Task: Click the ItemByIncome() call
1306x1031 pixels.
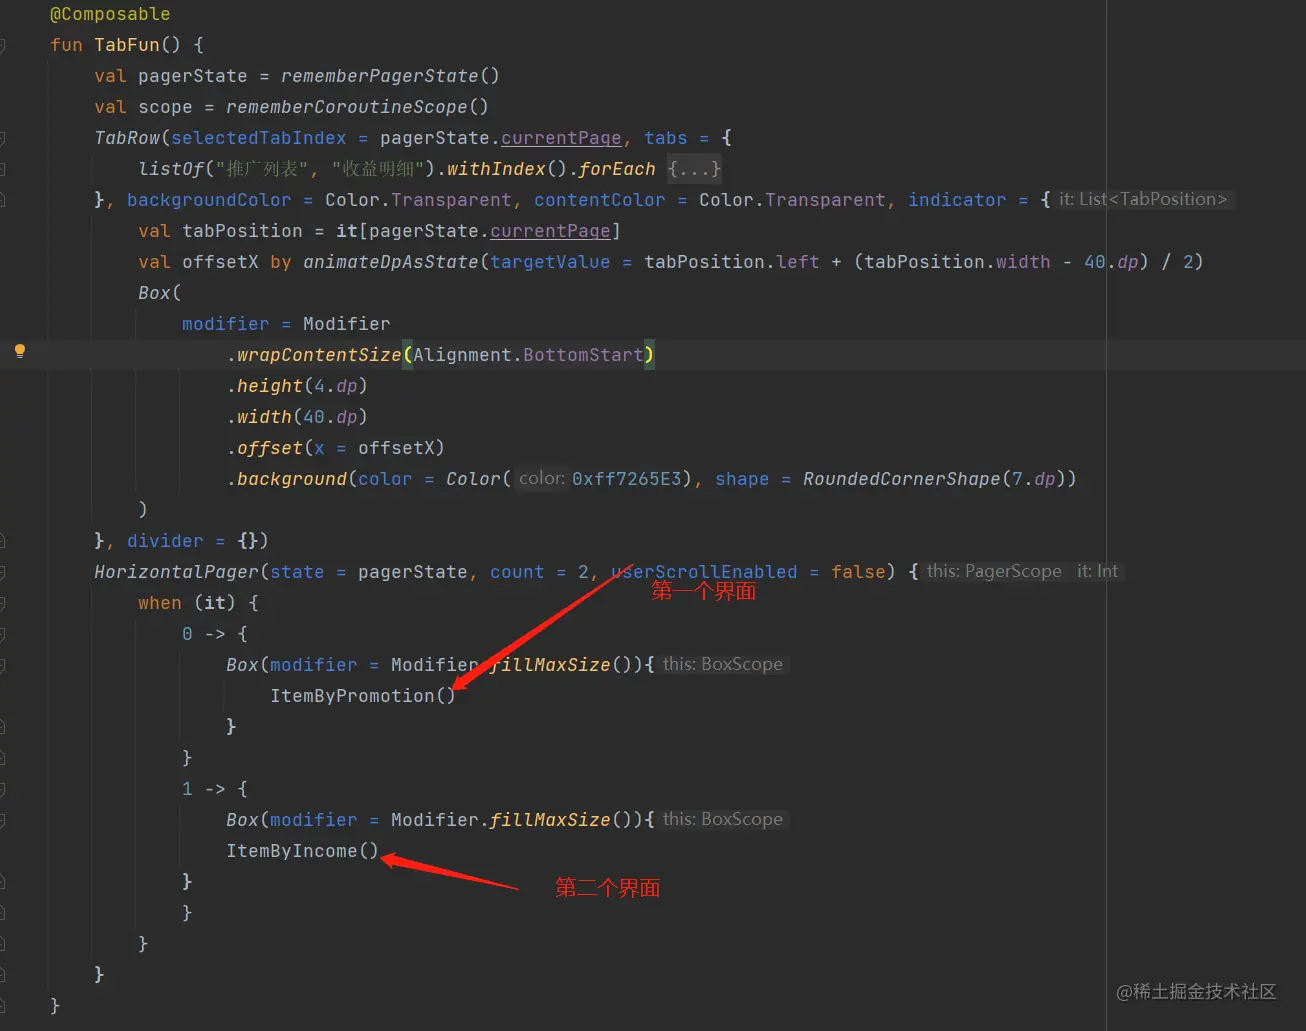Action: [x=303, y=851]
